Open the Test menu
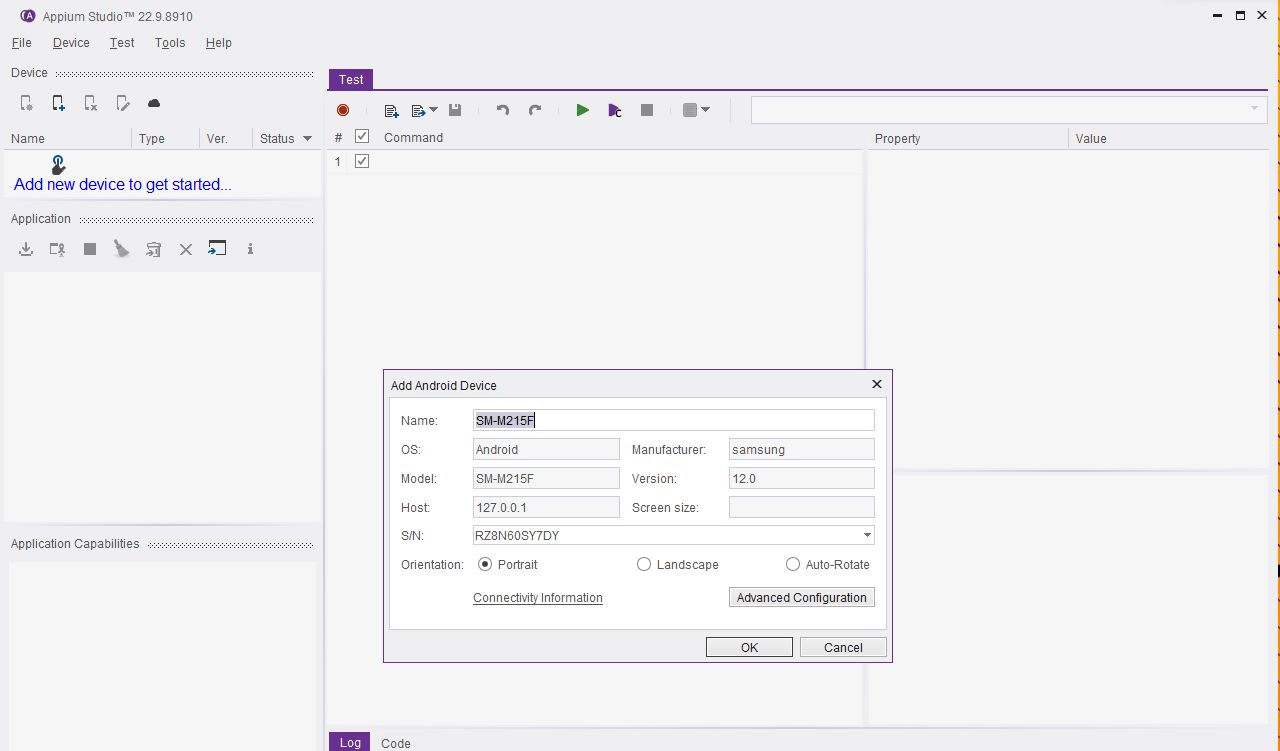Image resolution: width=1280 pixels, height=751 pixels. pos(122,43)
